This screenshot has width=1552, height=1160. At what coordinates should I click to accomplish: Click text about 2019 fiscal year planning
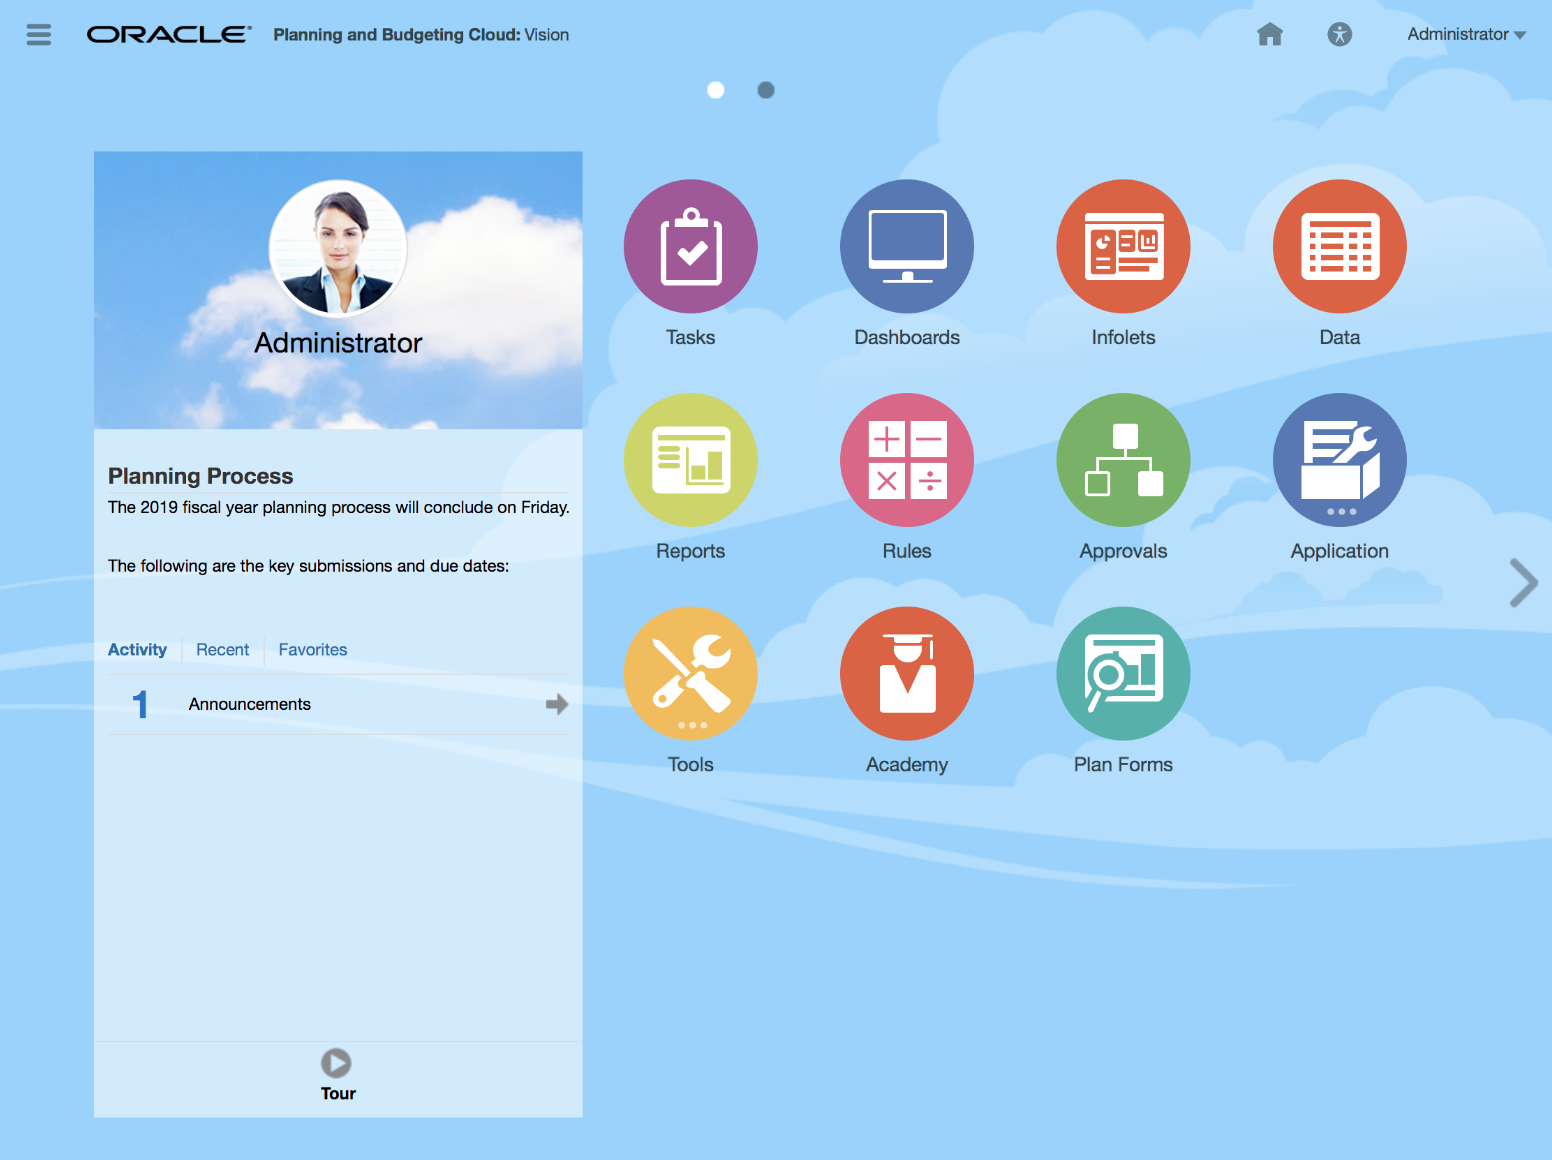[339, 507]
